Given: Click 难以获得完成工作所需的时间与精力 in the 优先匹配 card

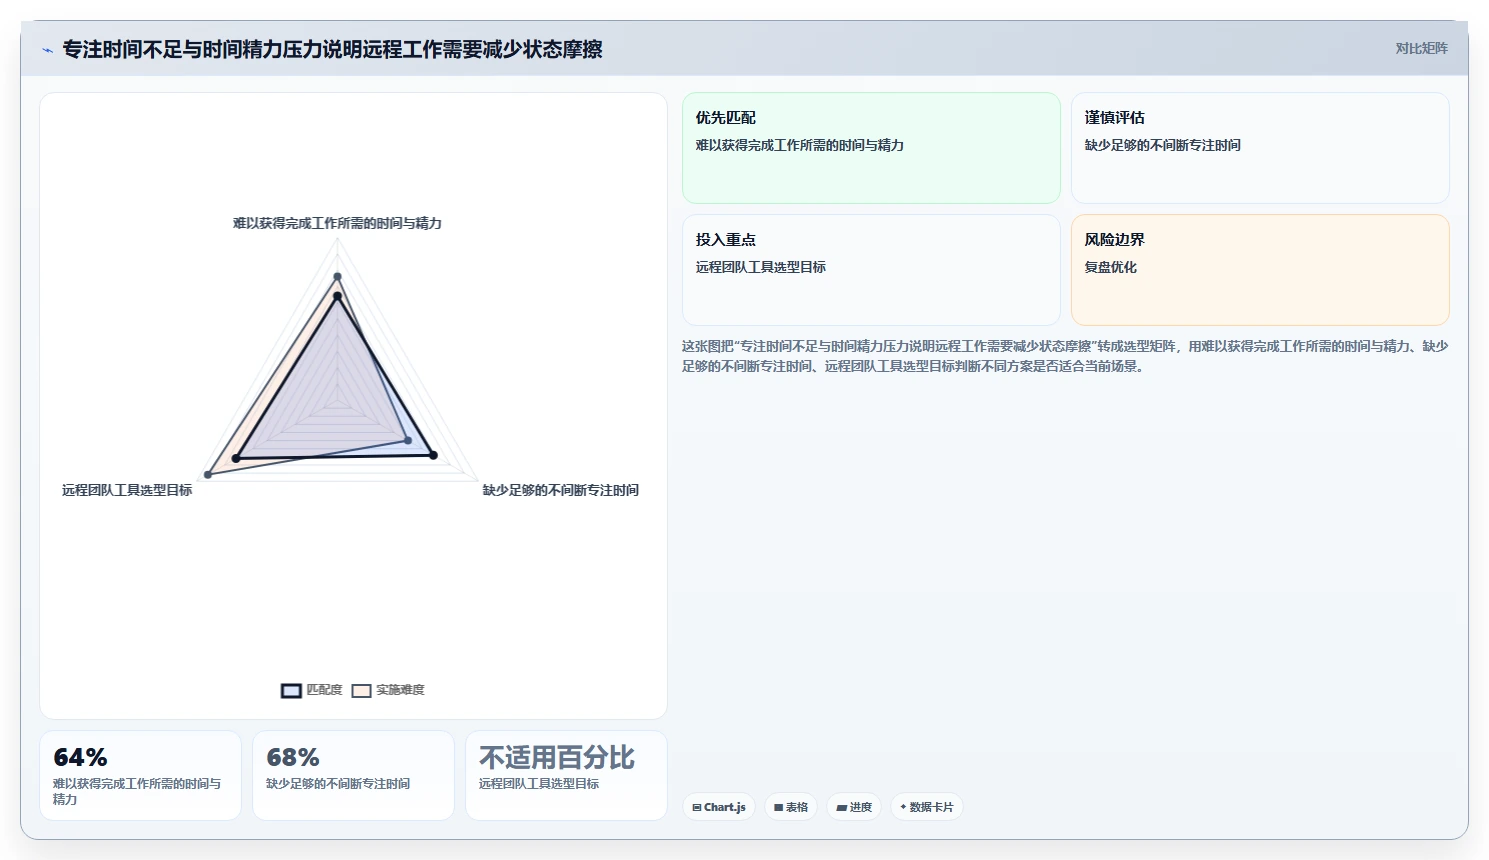Looking at the screenshot, I should click(800, 145).
